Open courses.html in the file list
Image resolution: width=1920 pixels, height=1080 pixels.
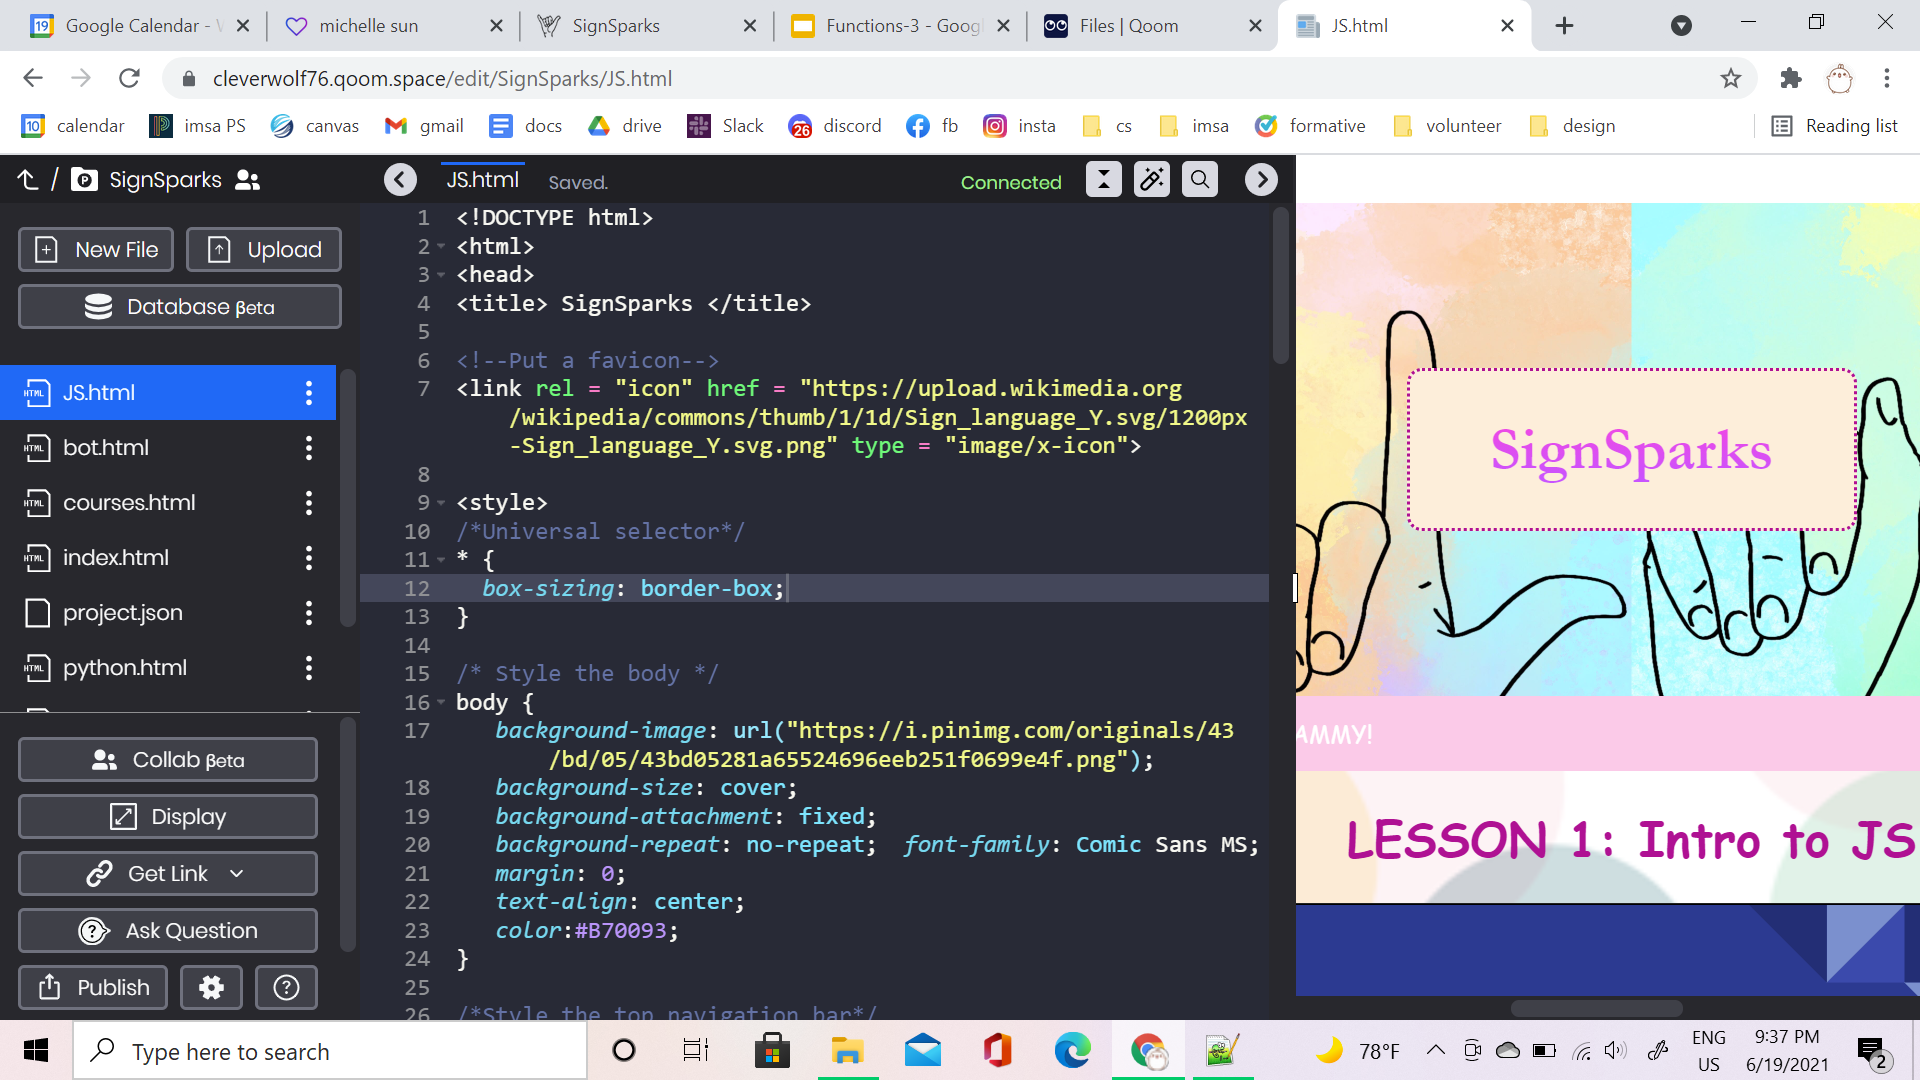[x=129, y=503]
